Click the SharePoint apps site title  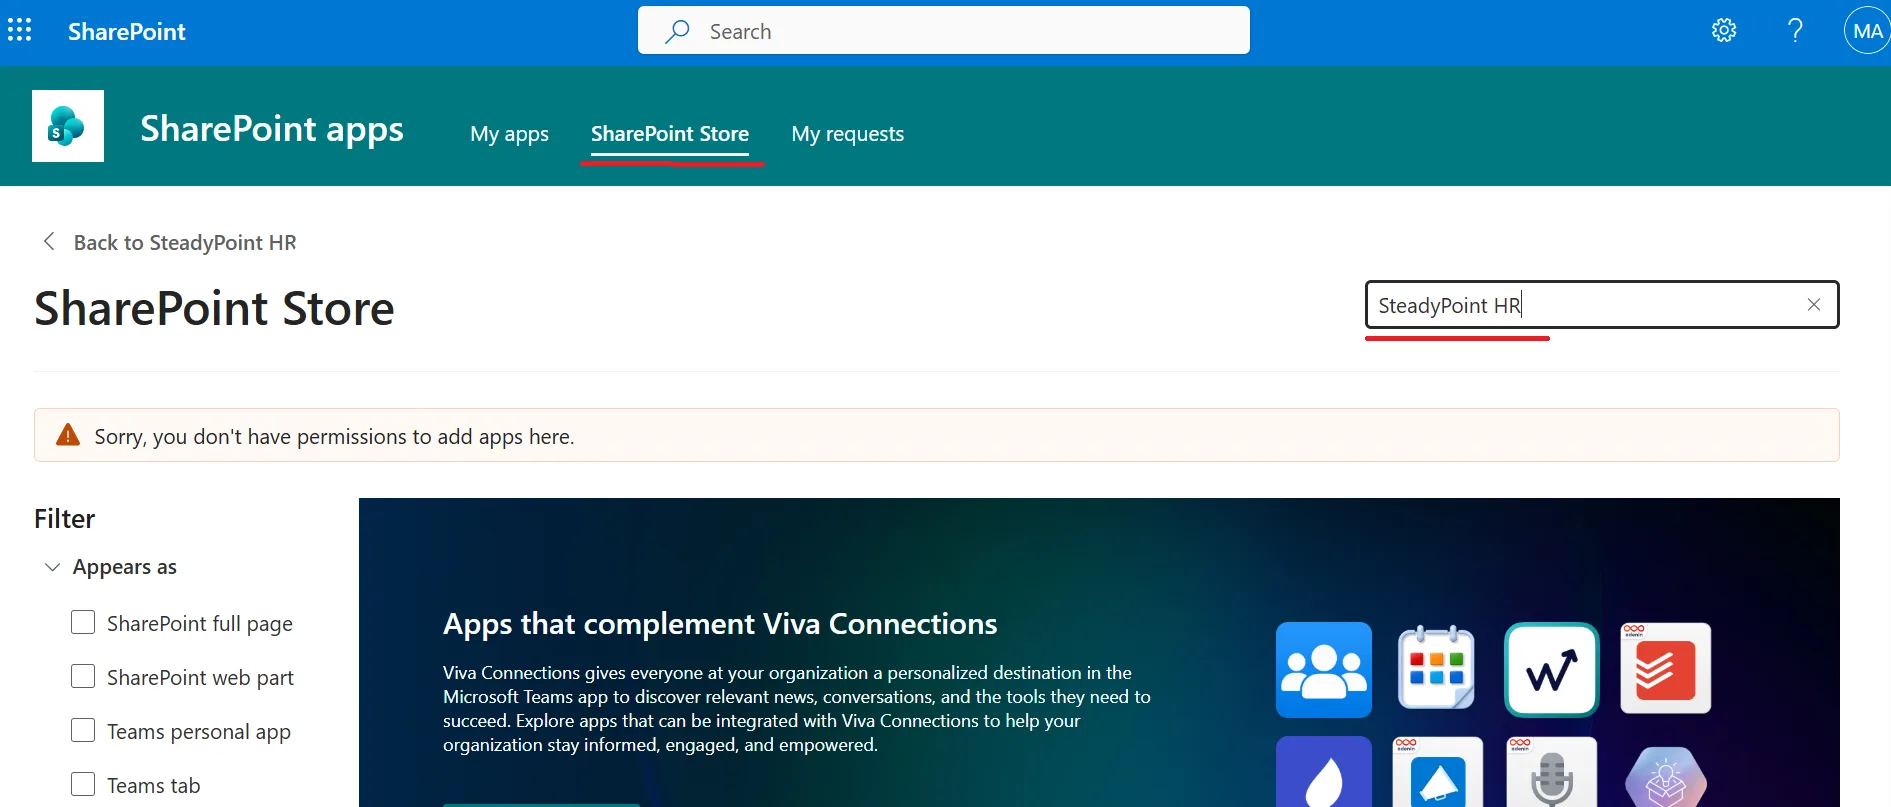[x=272, y=129]
